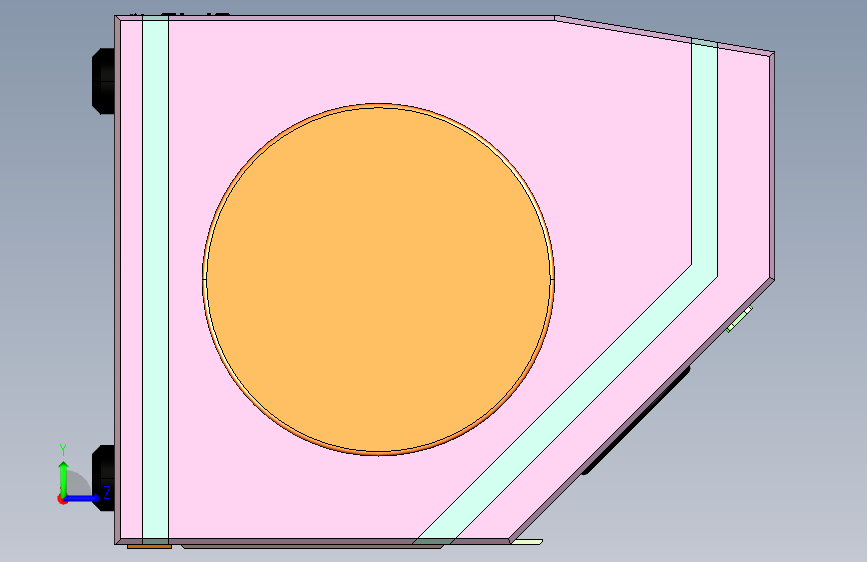867x562 pixels.
Task: Select small green part on diagonal edge
Action: pyautogui.click(x=740, y=319)
